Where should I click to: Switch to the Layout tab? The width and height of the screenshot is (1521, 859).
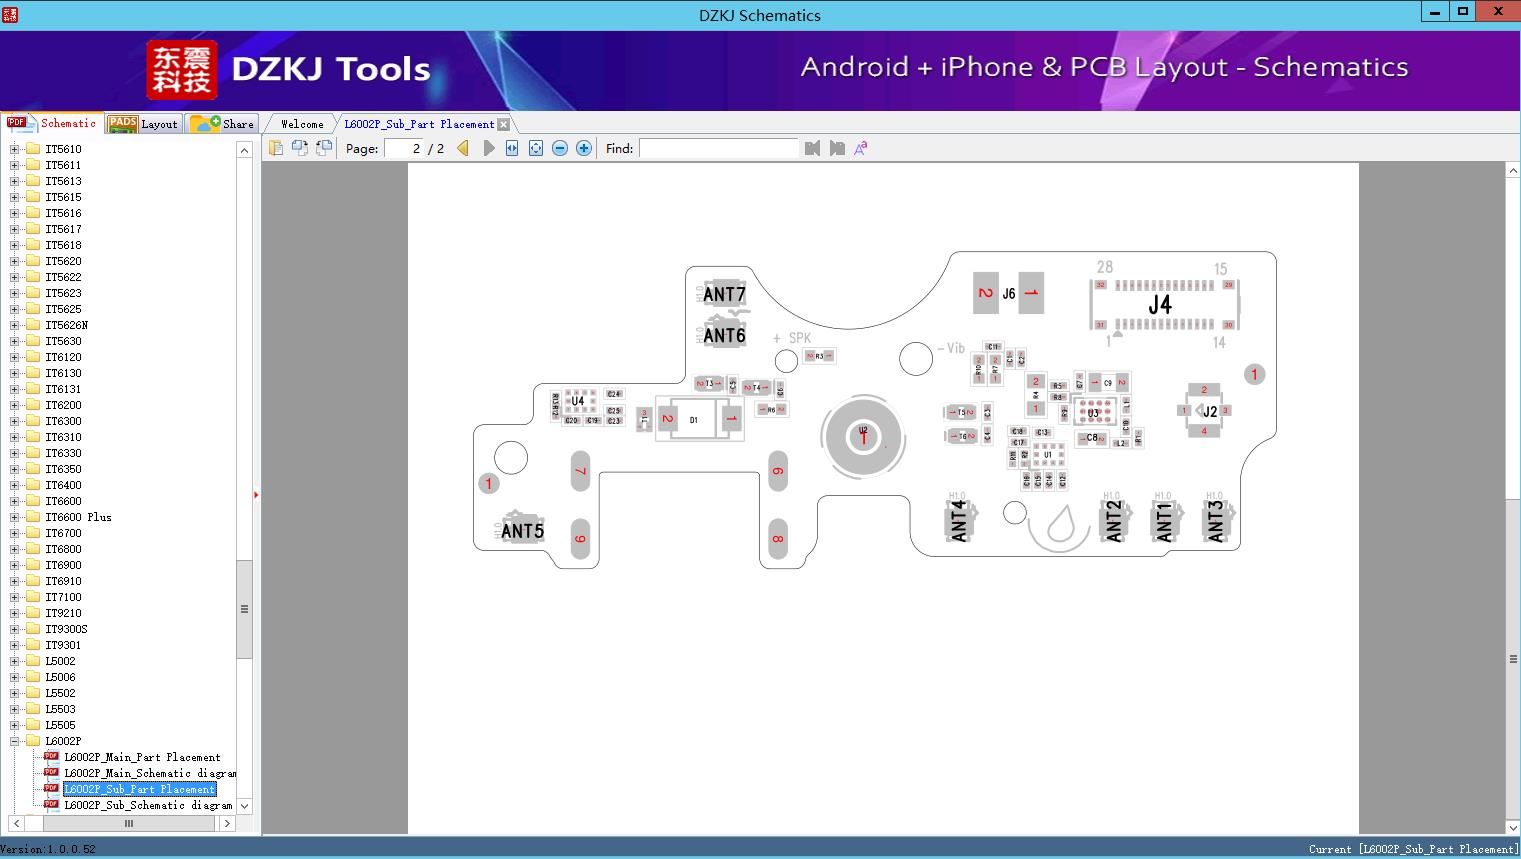(x=144, y=124)
